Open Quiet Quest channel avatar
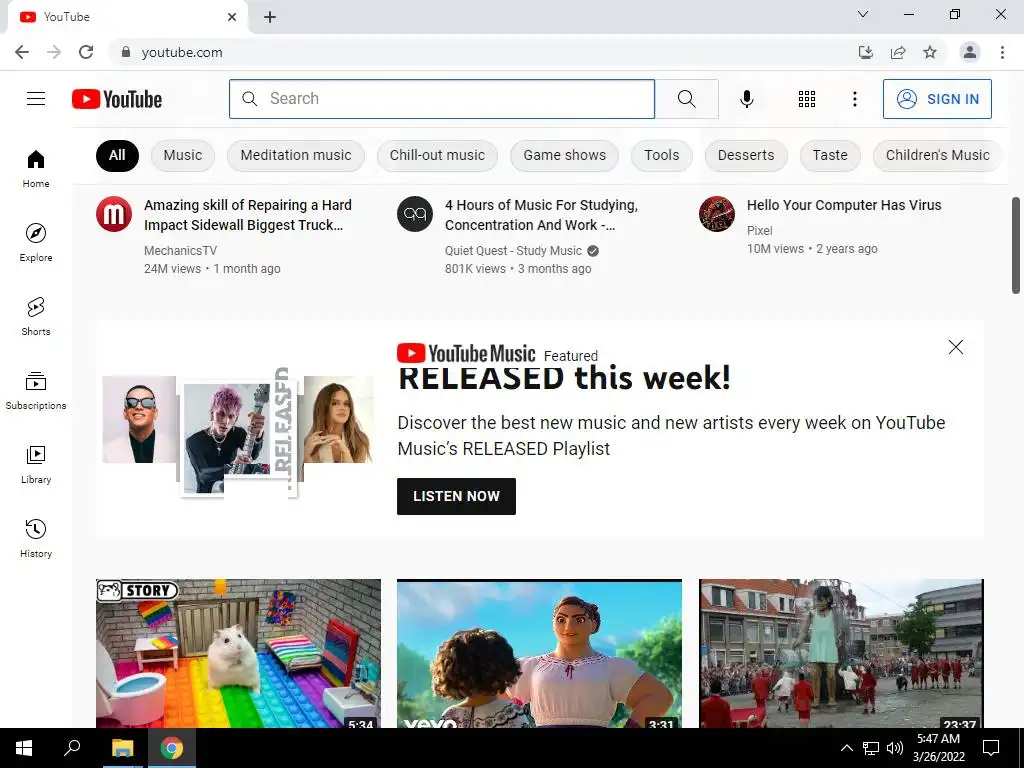The width and height of the screenshot is (1024, 768). tap(415, 214)
